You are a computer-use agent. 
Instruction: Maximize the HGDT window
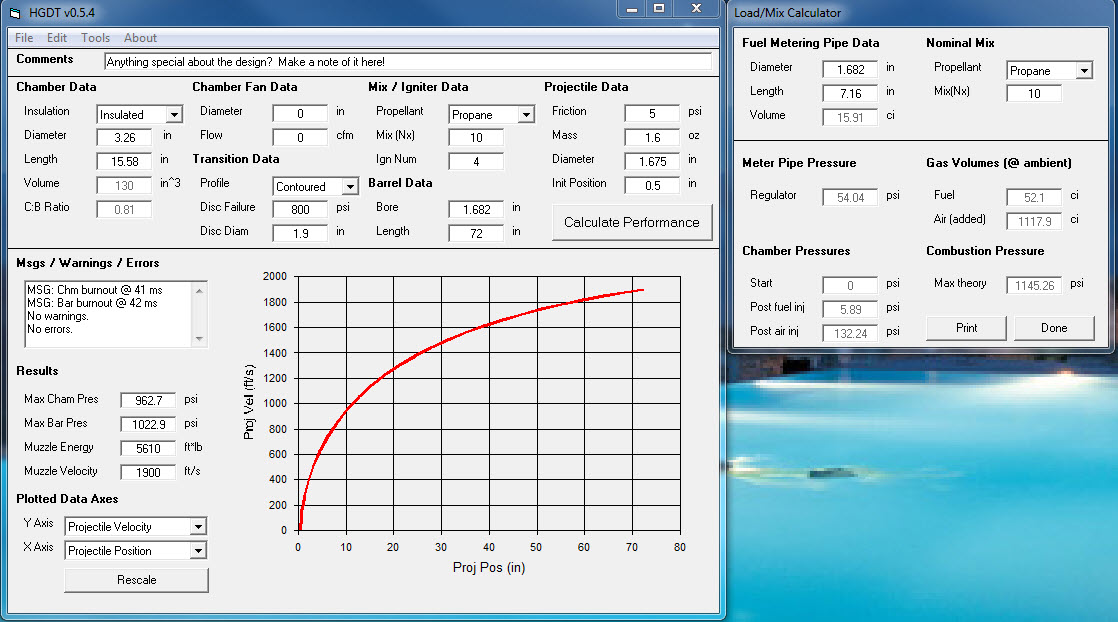pyautogui.click(x=659, y=8)
